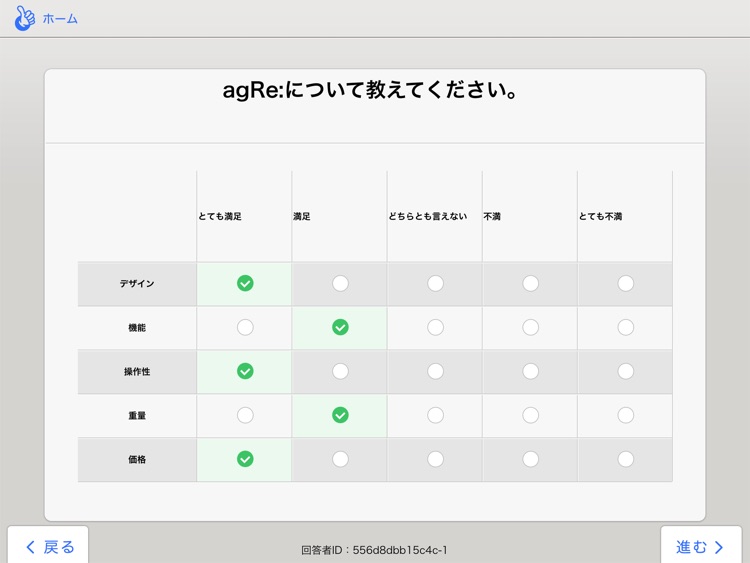Select とても満足 for 重量 row
The height and width of the screenshot is (563, 750).
point(245,416)
